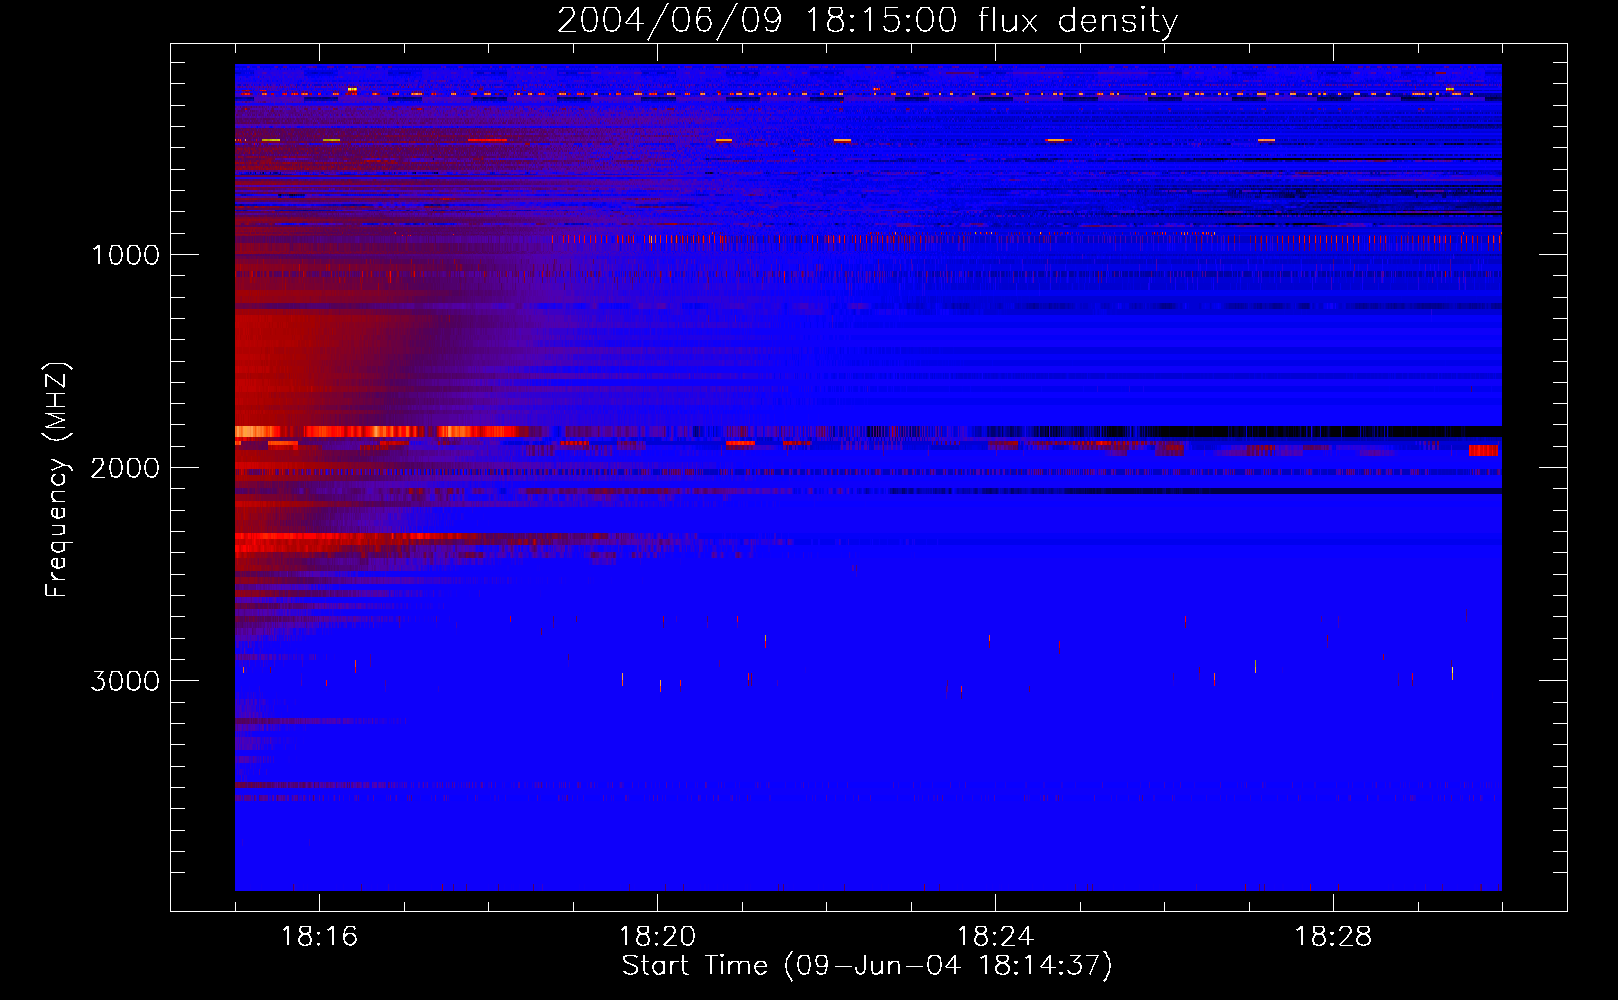Click the 18:16 time tick label
Image resolution: width=1618 pixels, height=1000 pixels.
pos(319,937)
